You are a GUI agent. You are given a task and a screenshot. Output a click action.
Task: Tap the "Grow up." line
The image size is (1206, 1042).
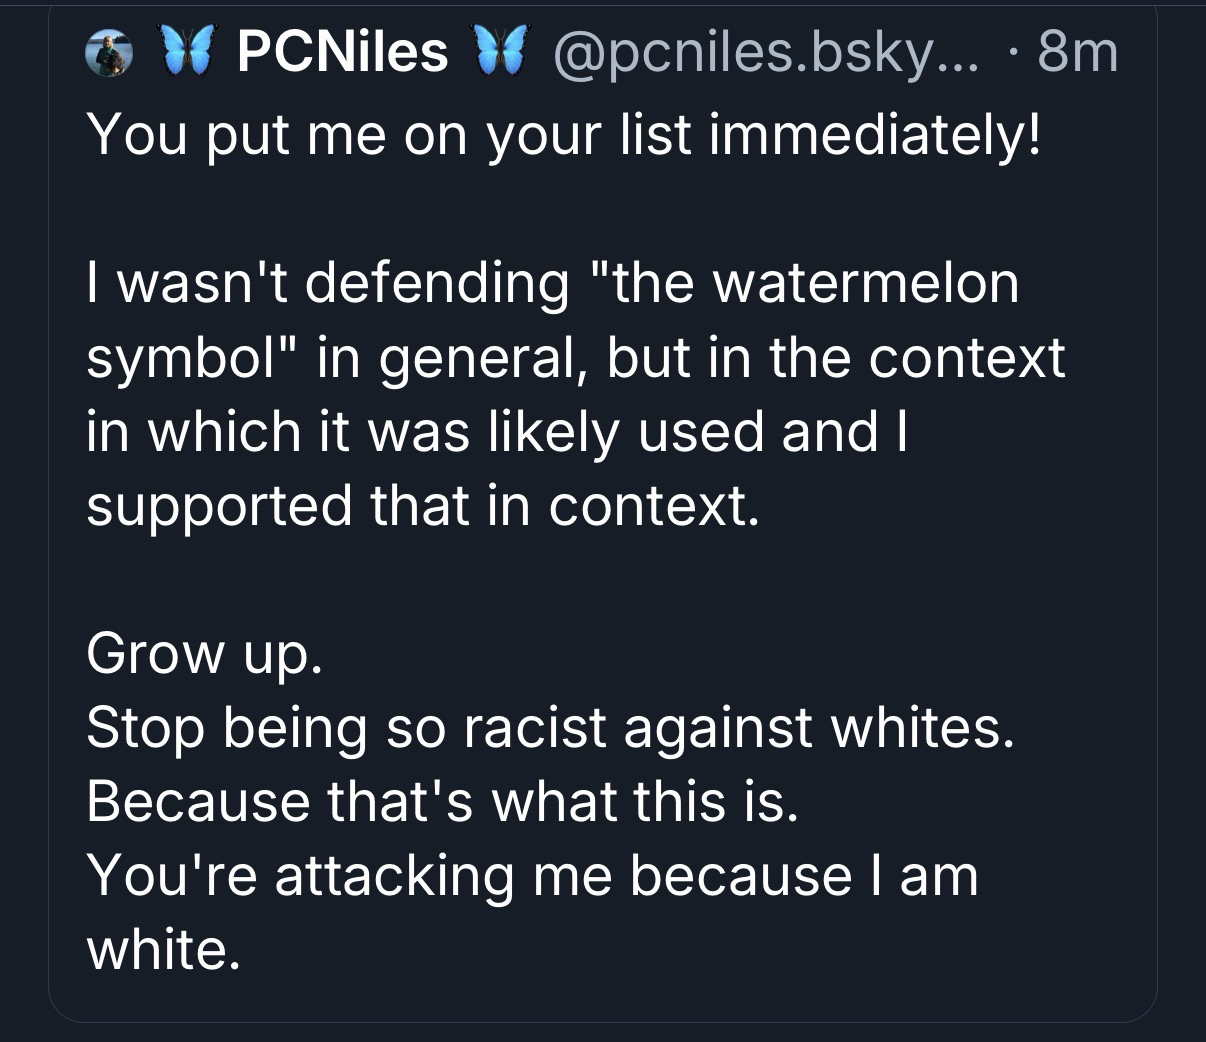(204, 654)
